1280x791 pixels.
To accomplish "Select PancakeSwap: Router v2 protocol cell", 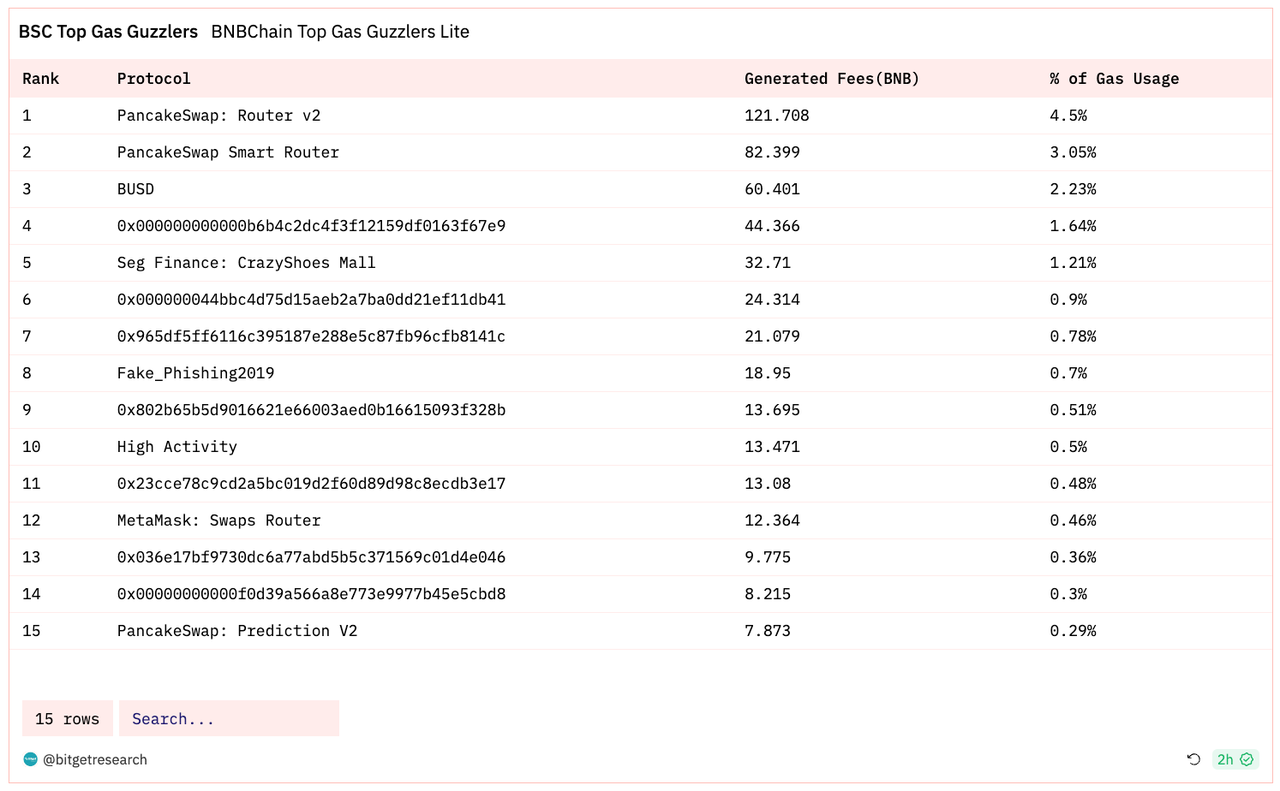I will 219,115.
